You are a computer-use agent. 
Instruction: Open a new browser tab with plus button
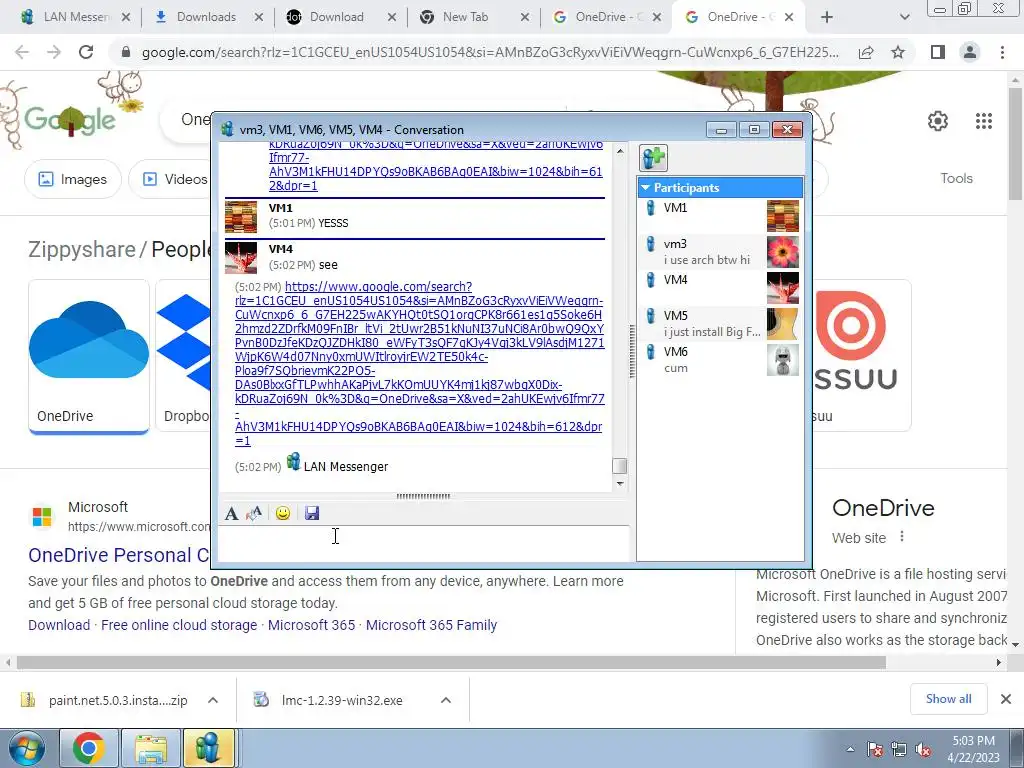click(x=827, y=18)
